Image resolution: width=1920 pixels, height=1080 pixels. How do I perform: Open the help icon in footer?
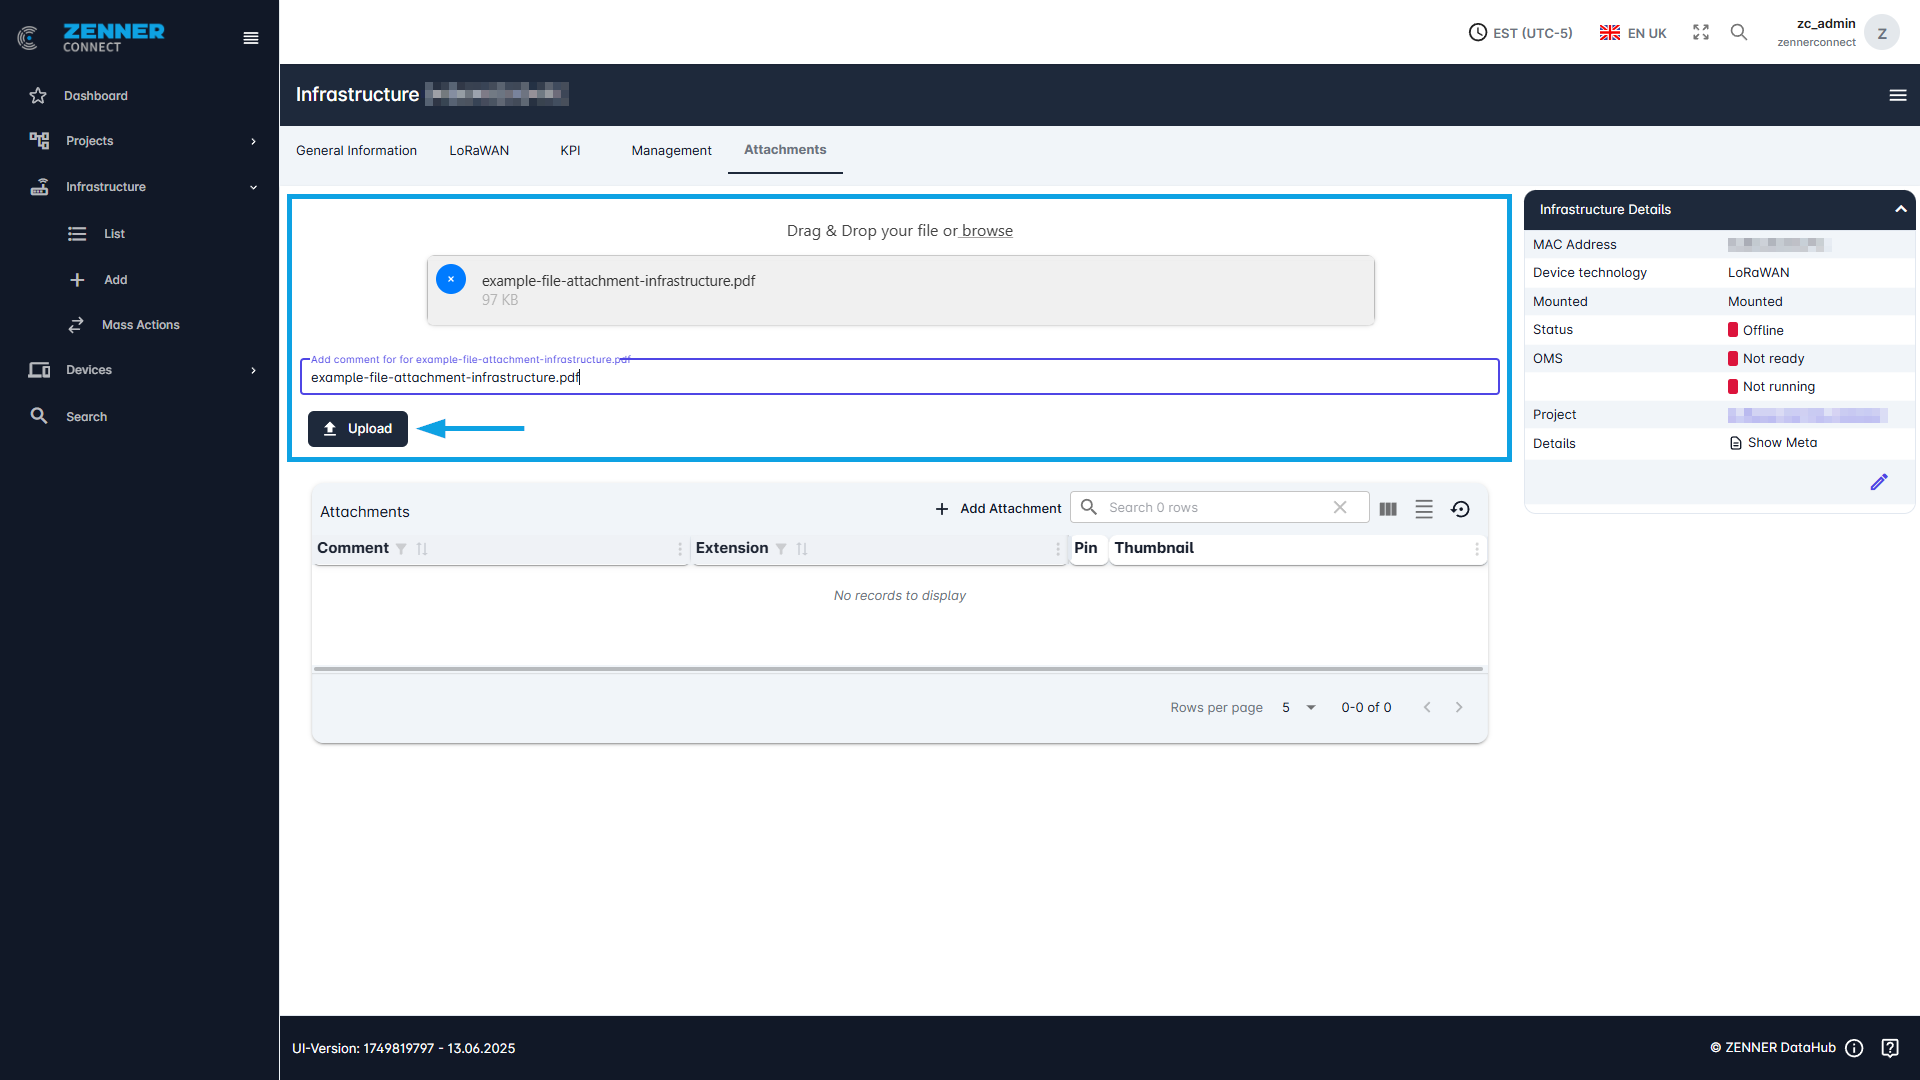[x=1890, y=1048]
